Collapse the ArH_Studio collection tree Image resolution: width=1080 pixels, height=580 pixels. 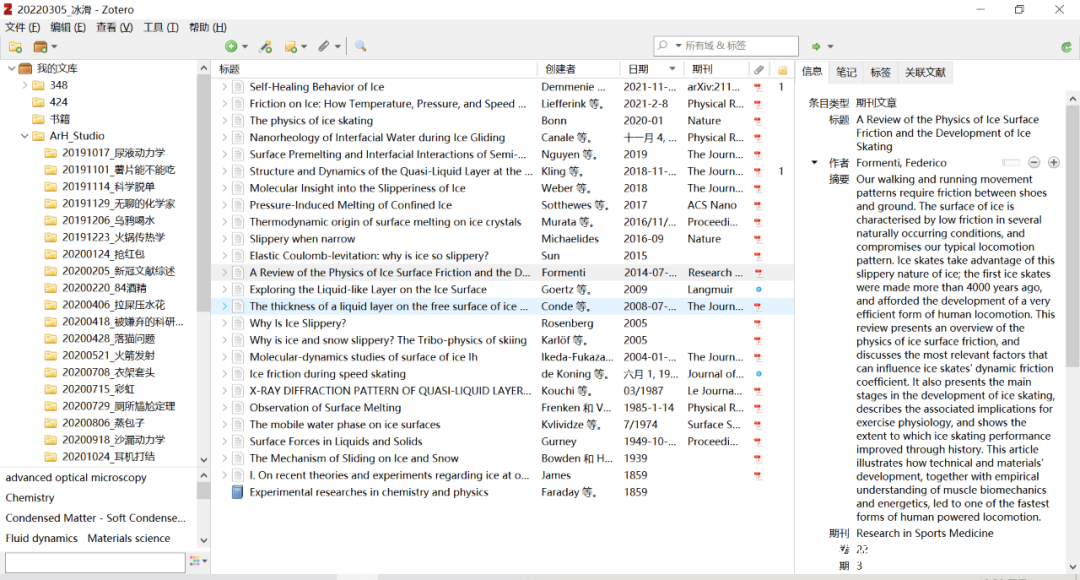pos(25,136)
